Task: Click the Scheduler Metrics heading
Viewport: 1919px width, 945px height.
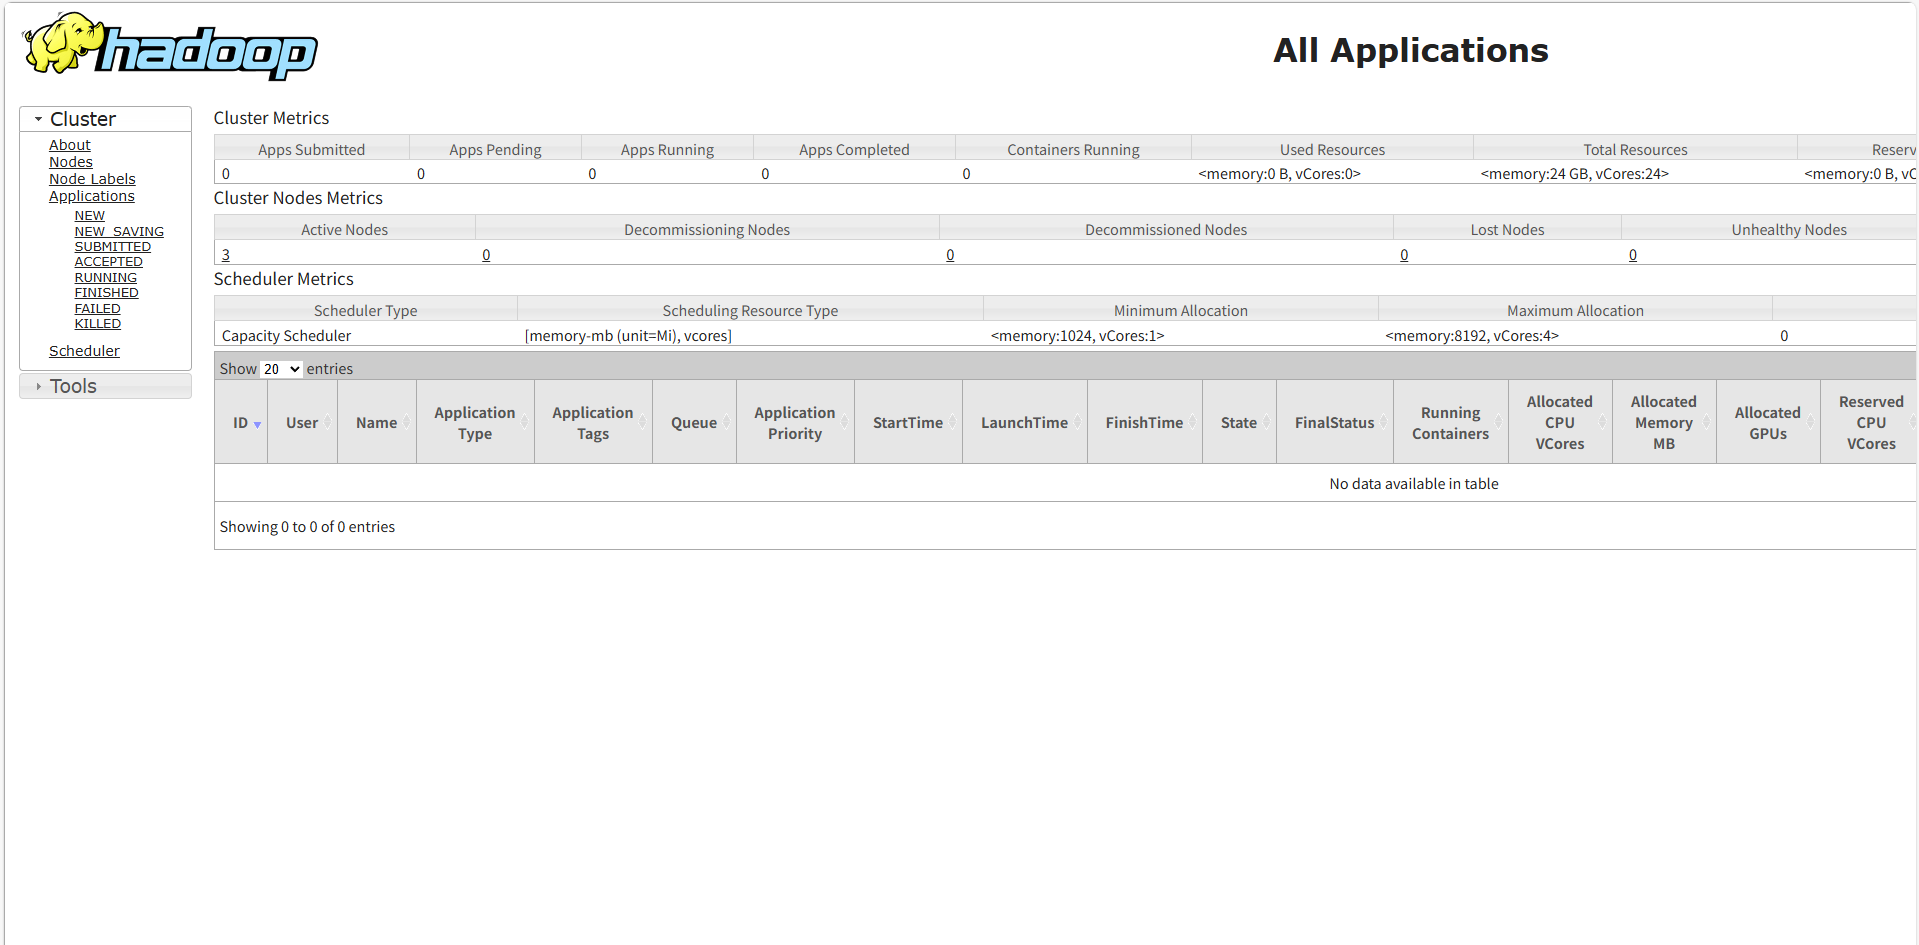Action: pyautogui.click(x=283, y=279)
